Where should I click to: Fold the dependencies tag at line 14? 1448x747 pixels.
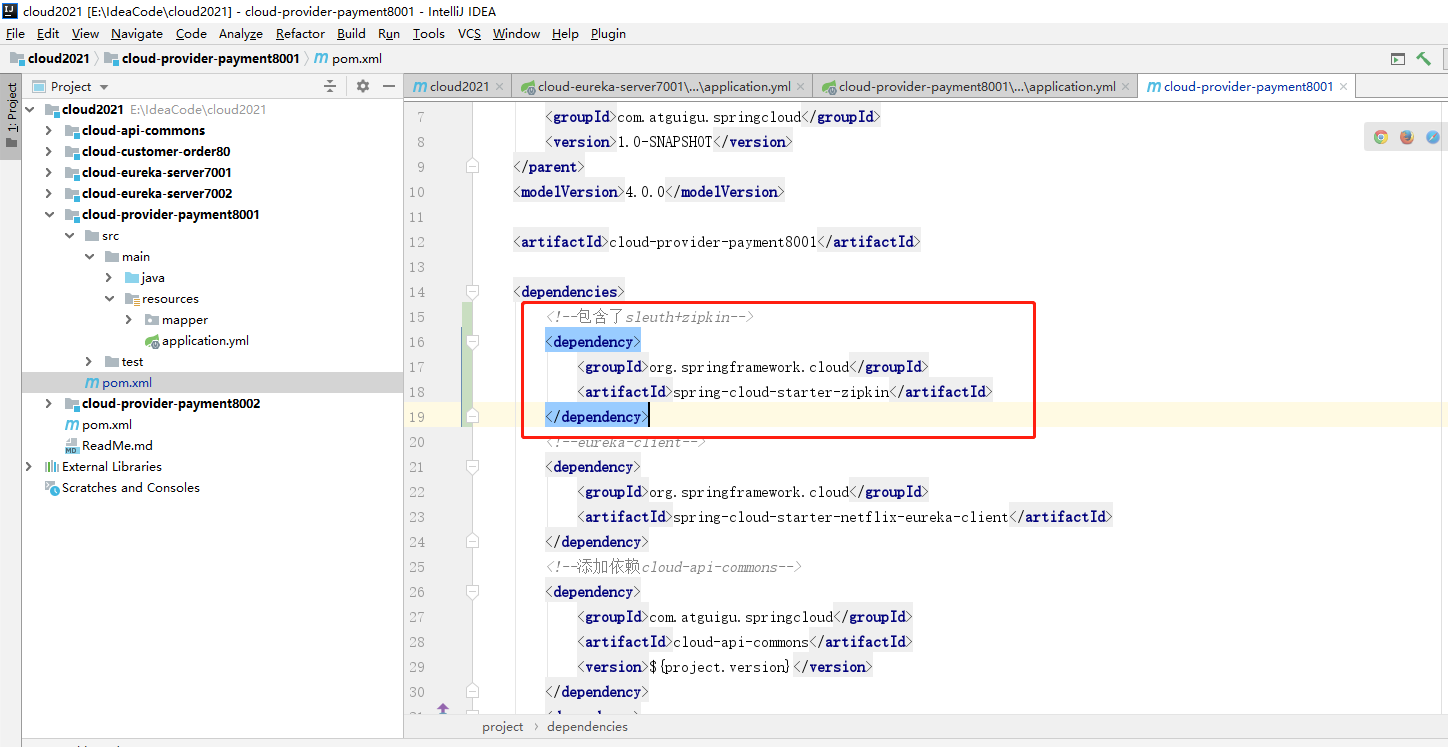[x=473, y=292]
